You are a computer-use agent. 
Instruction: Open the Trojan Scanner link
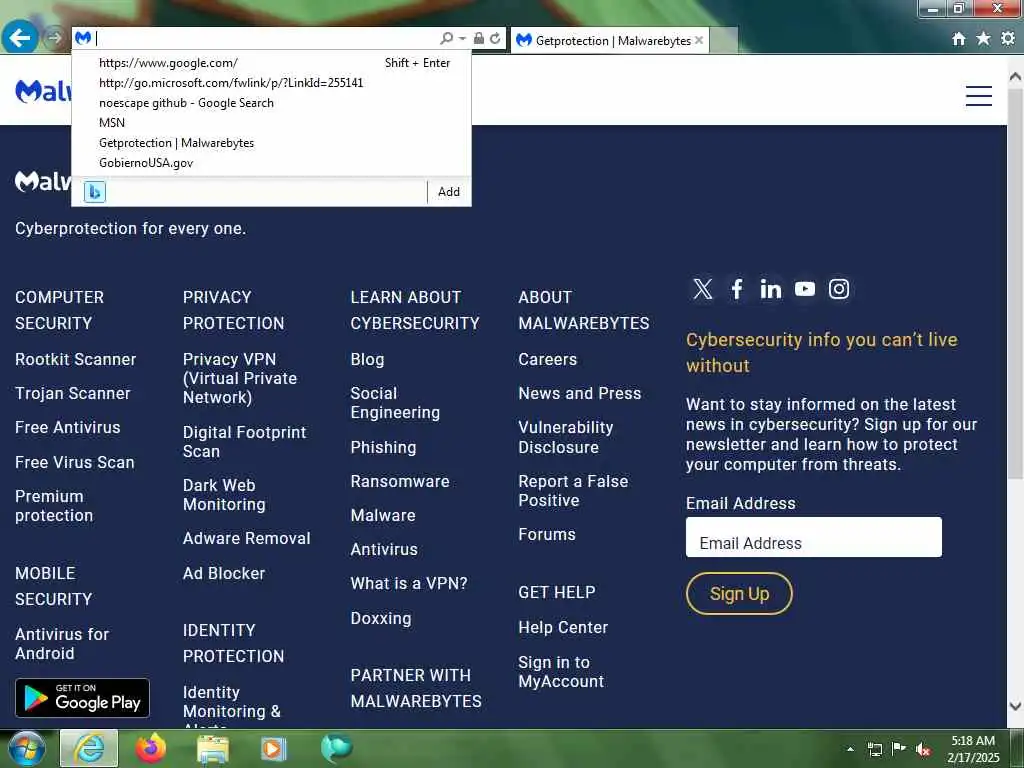[72, 394]
